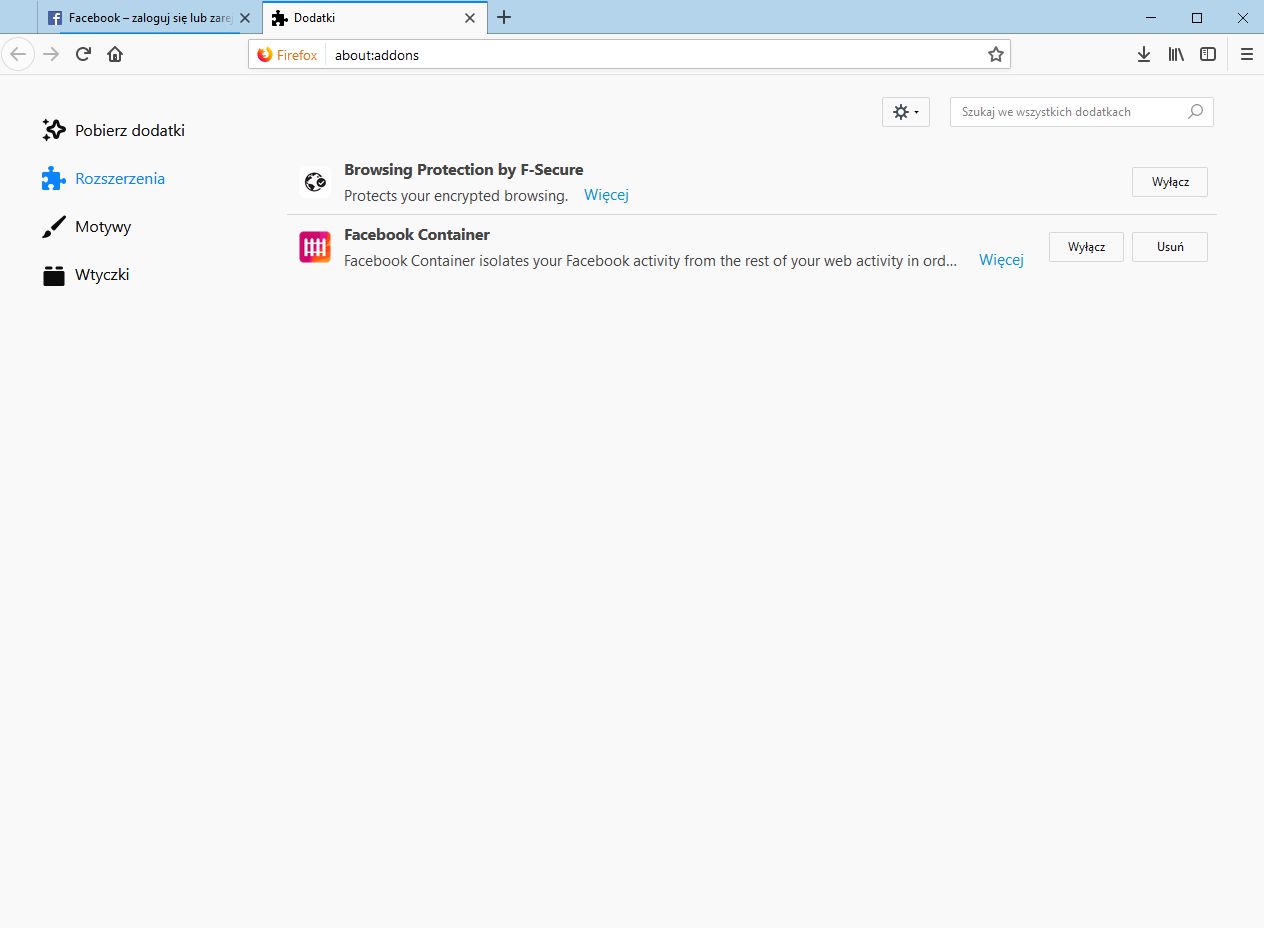This screenshot has width=1264, height=928.
Task: Bookmark this page with the star icon
Action: point(996,55)
